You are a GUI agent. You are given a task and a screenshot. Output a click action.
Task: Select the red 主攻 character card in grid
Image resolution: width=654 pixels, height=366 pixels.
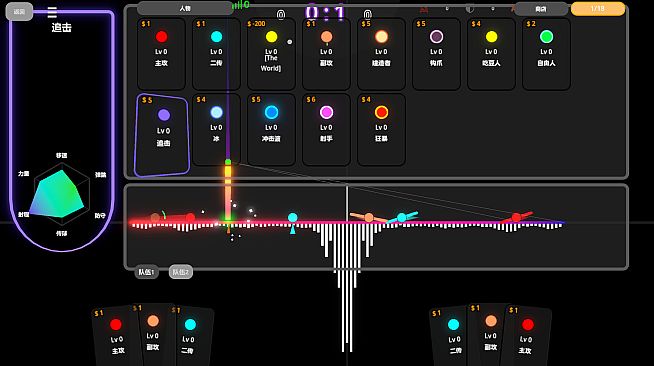(x=161, y=54)
